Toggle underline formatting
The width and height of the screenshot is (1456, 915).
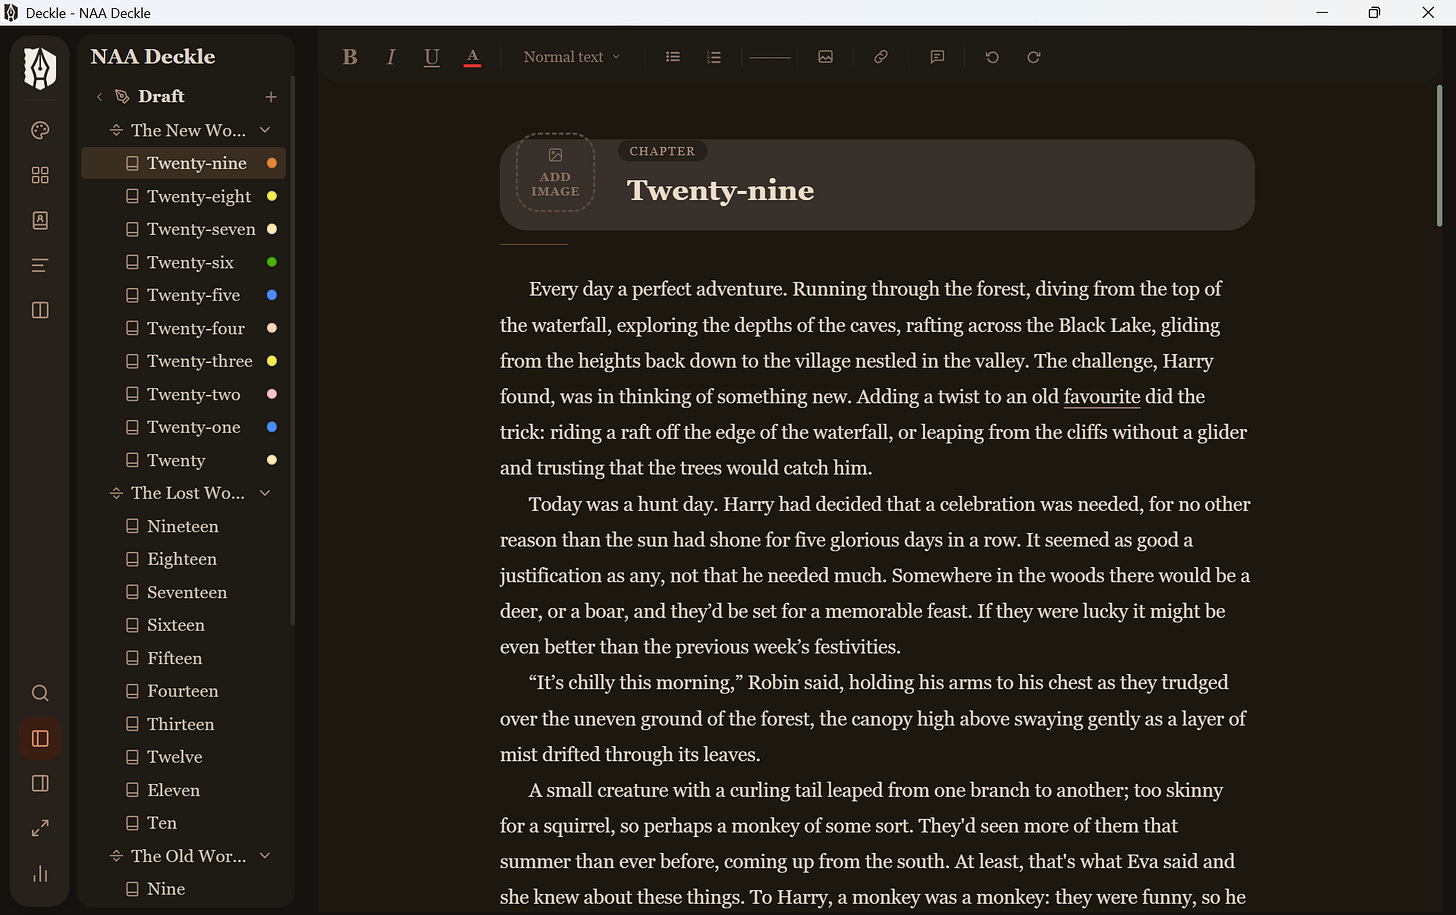pyautogui.click(x=432, y=57)
